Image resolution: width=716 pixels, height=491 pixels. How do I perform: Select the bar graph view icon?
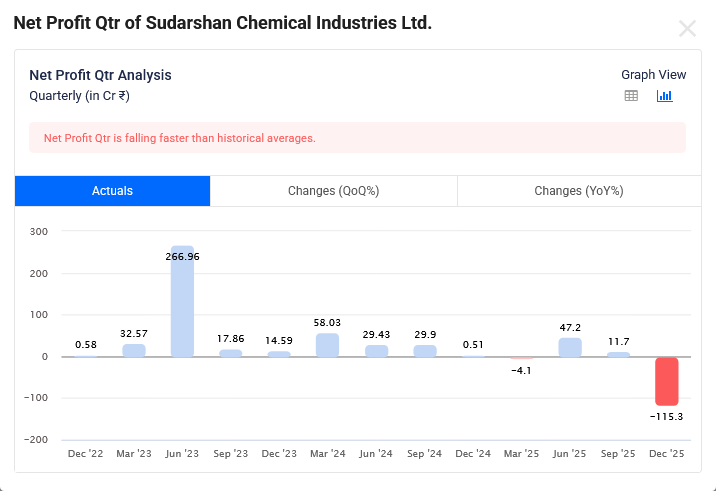coord(665,96)
